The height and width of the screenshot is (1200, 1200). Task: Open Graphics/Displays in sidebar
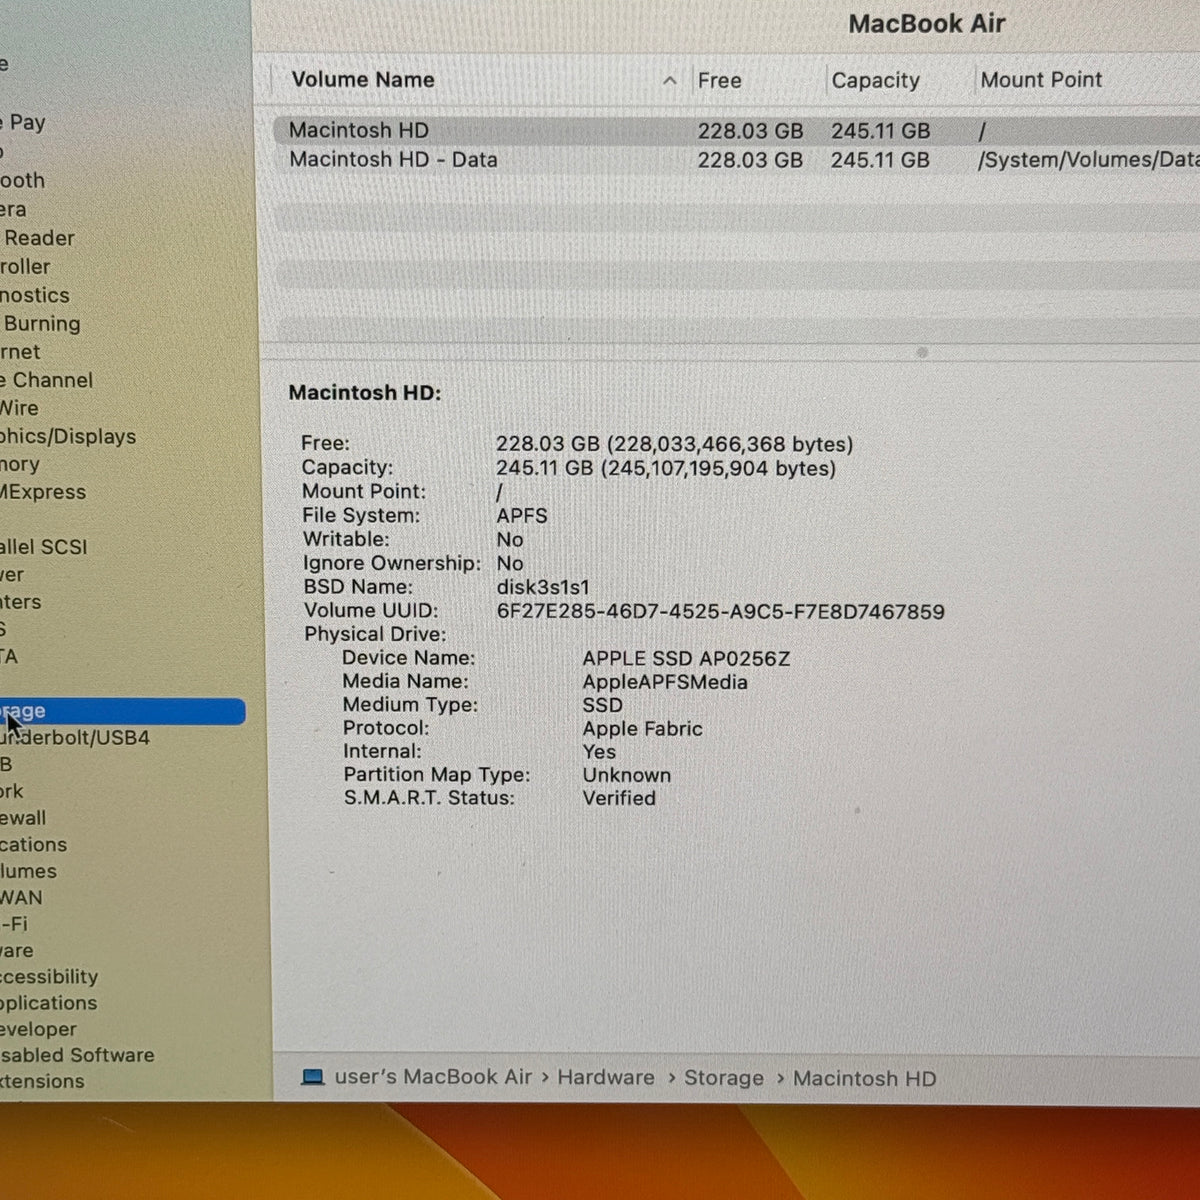[68, 436]
